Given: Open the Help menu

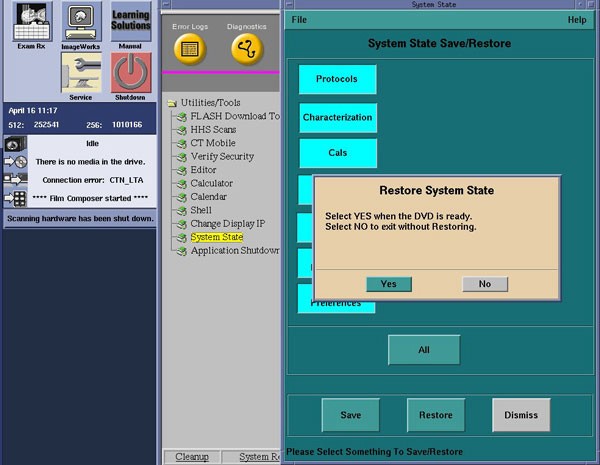Looking at the screenshot, I should pos(577,20).
